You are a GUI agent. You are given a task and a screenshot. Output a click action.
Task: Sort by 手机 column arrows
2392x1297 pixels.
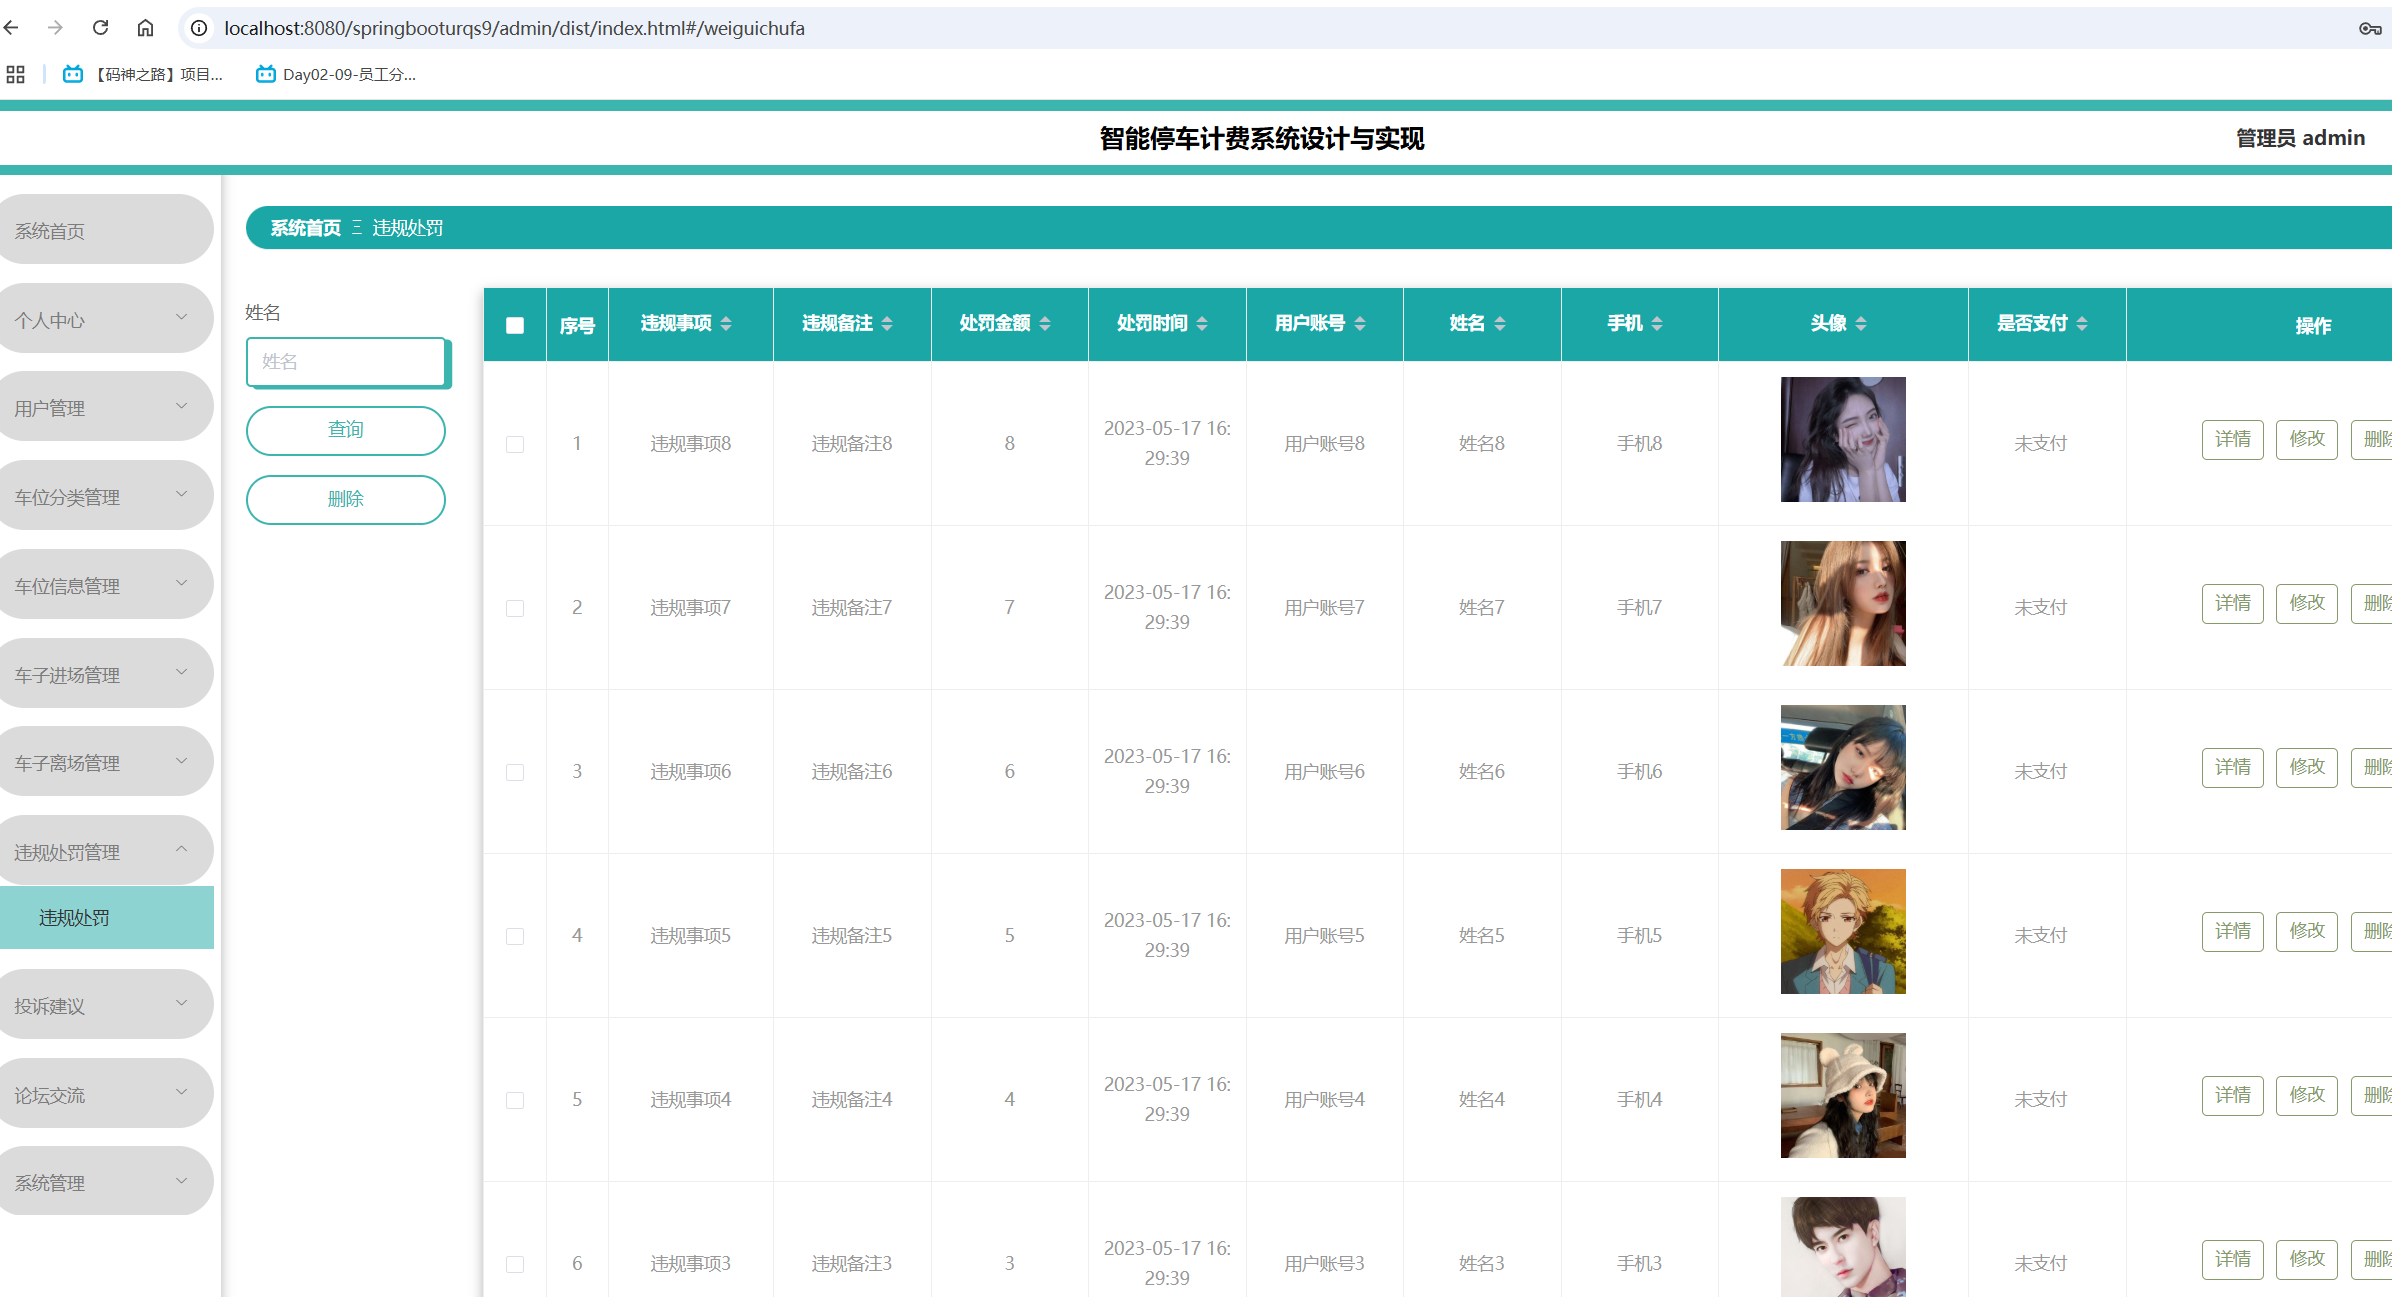coord(1657,323)
